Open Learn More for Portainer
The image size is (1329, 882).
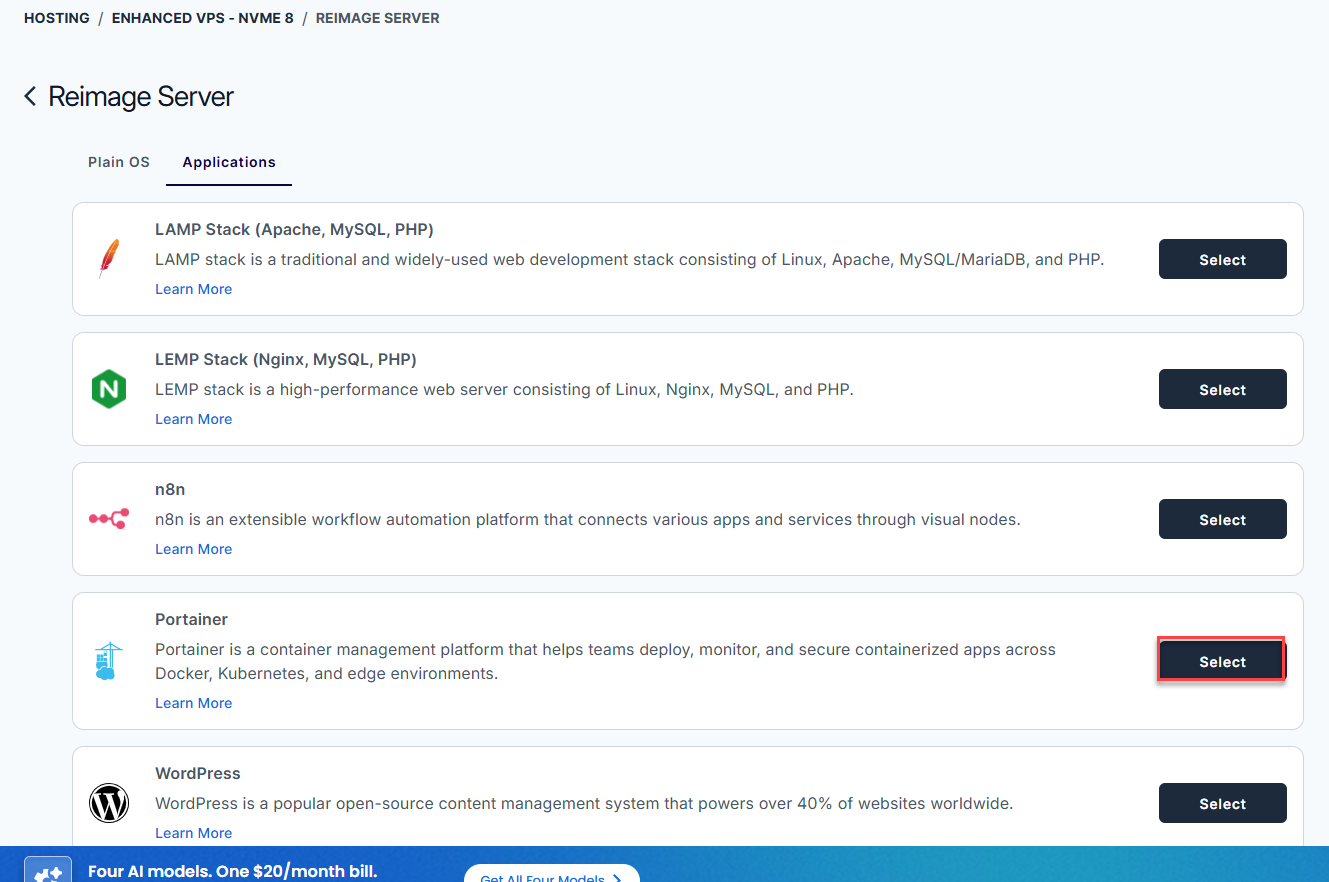(194, 703)
